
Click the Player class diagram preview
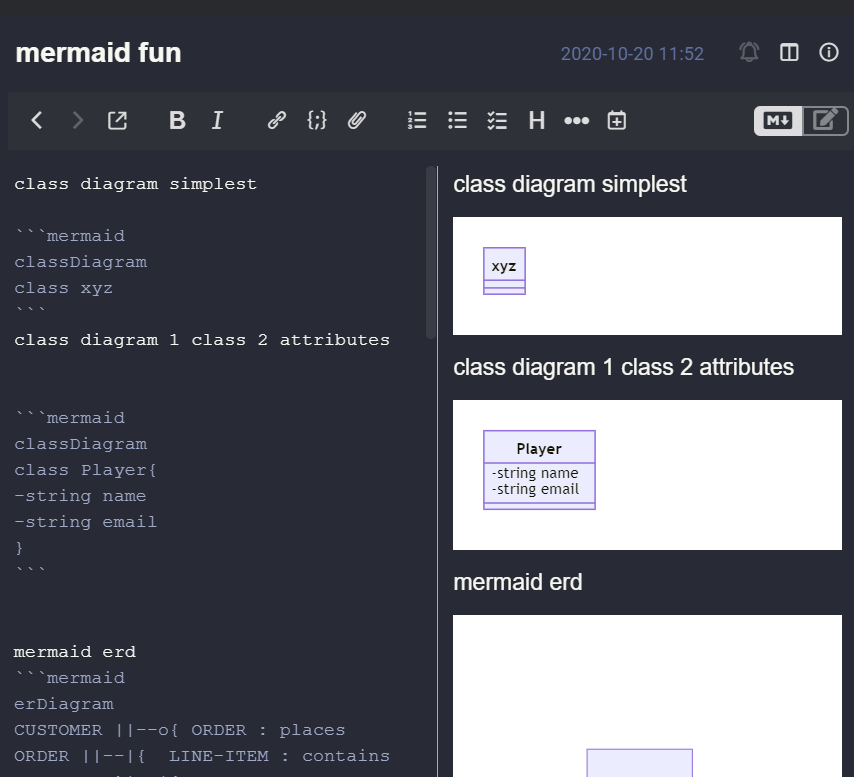pyautogui.click(x=539, y=469)
